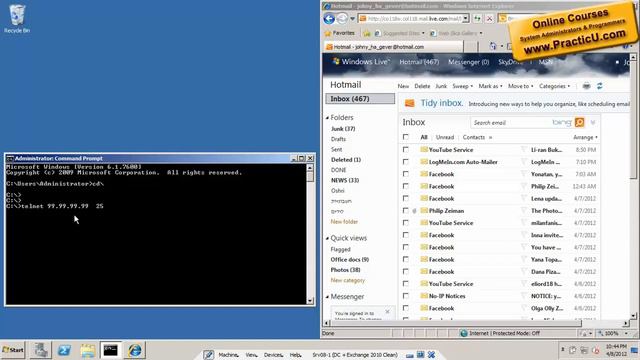Open the address bar URL dropdown
Screen dimensions: 640x360
465,18
